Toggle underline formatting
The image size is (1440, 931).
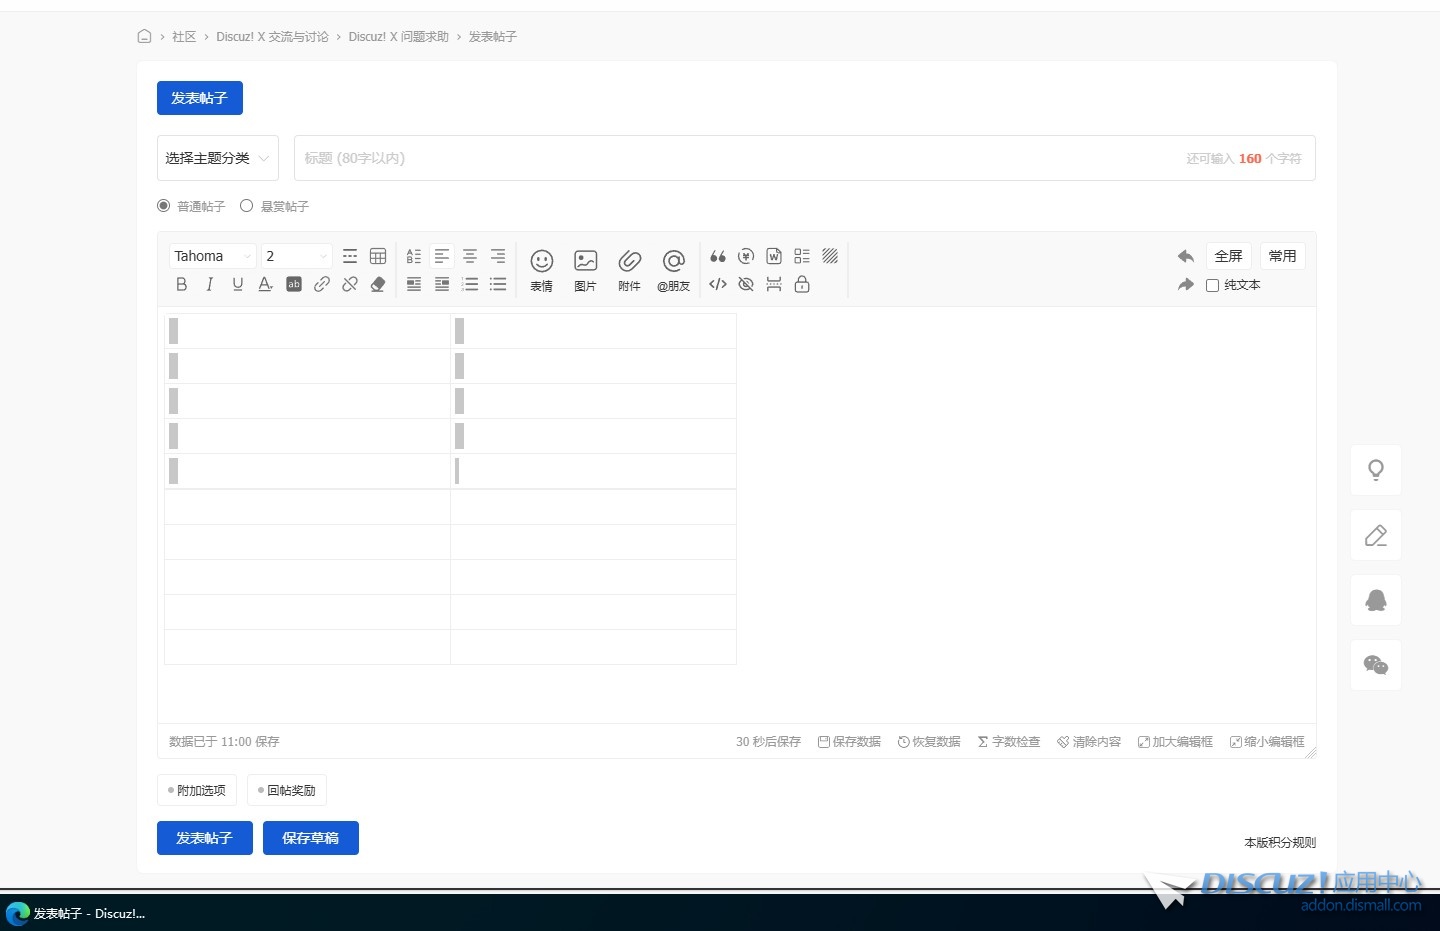point(237,284)
